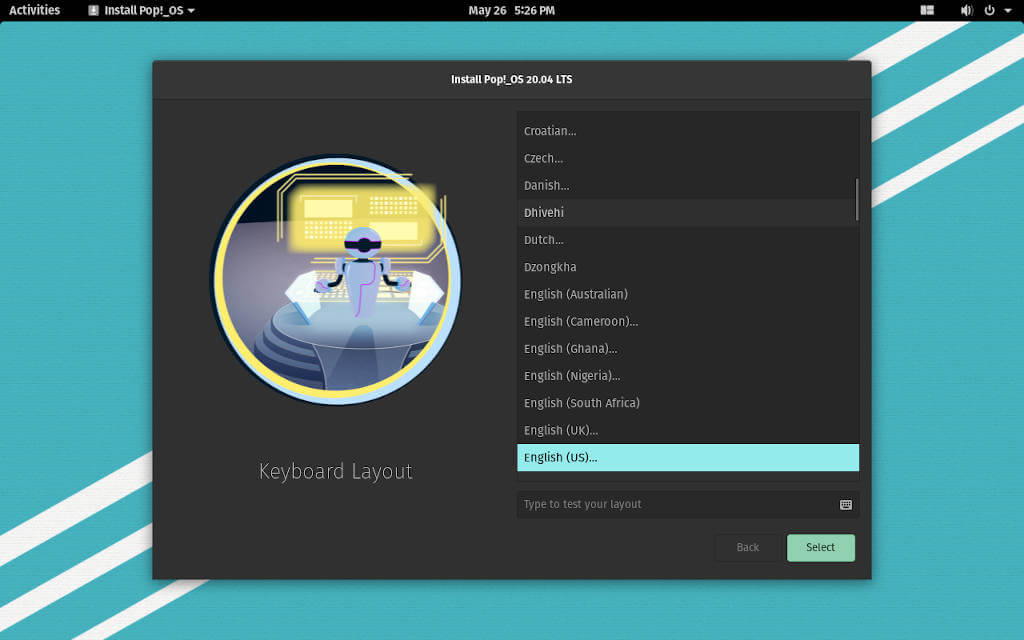The height and width of the screenshot is (640, 1024).
Task: Click the robot illustration circle
Action: (x=335, y=281)
